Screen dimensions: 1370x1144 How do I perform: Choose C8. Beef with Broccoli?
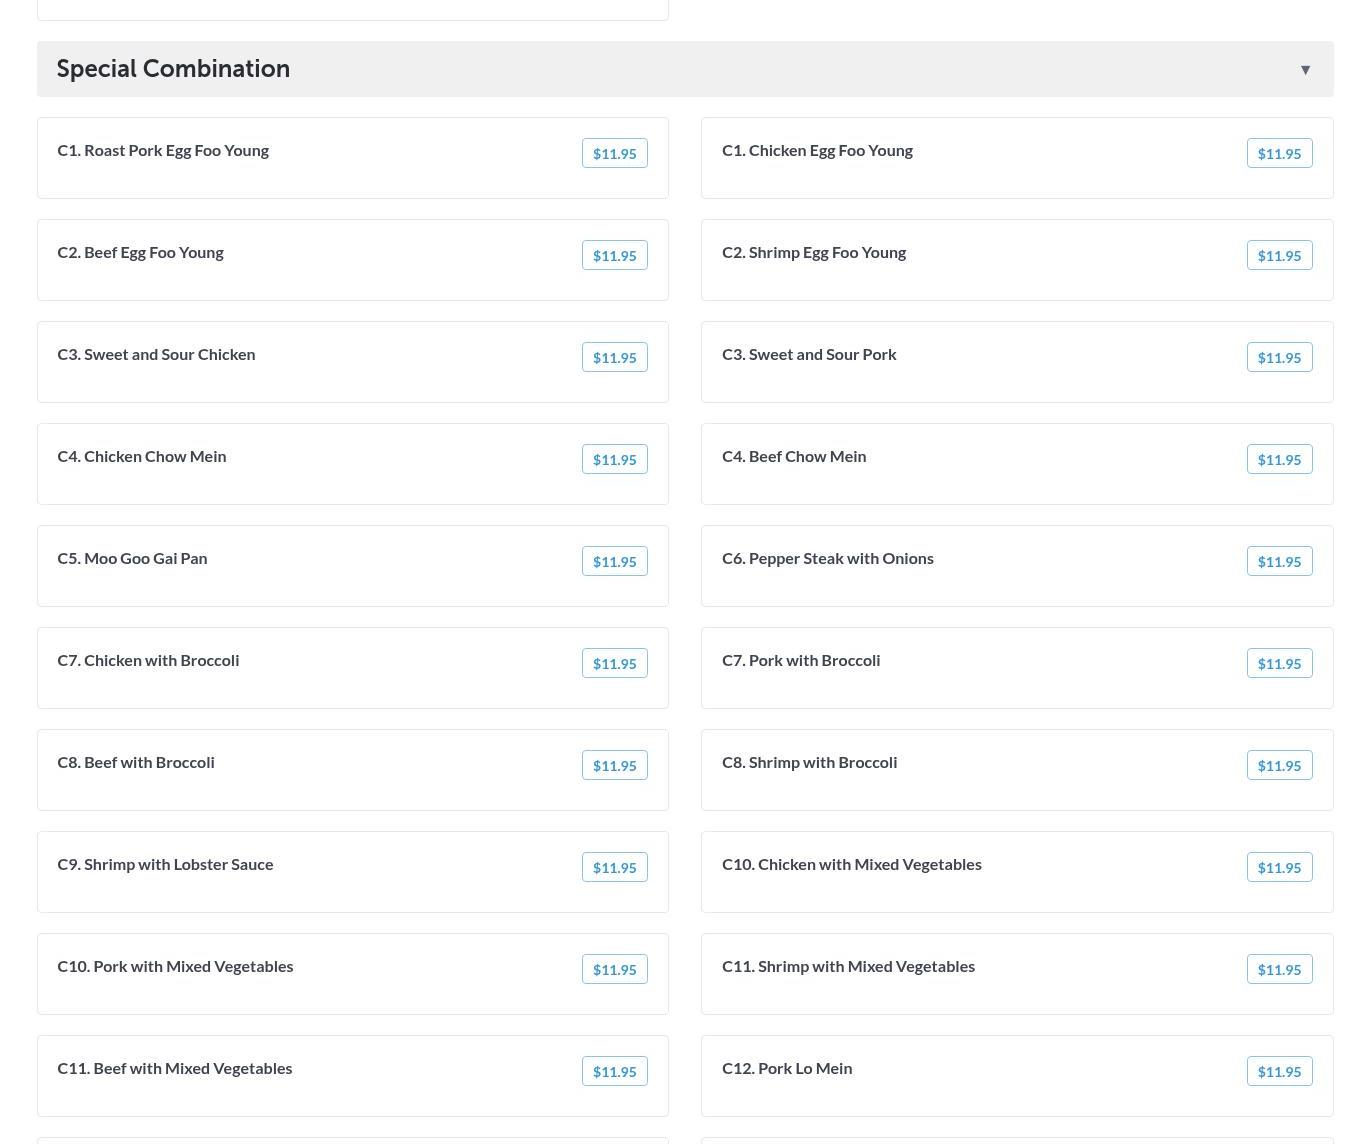coord(136,763)
